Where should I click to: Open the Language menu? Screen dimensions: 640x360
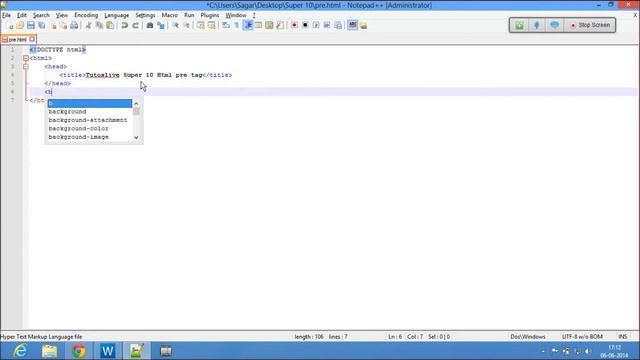coord(117,15)
